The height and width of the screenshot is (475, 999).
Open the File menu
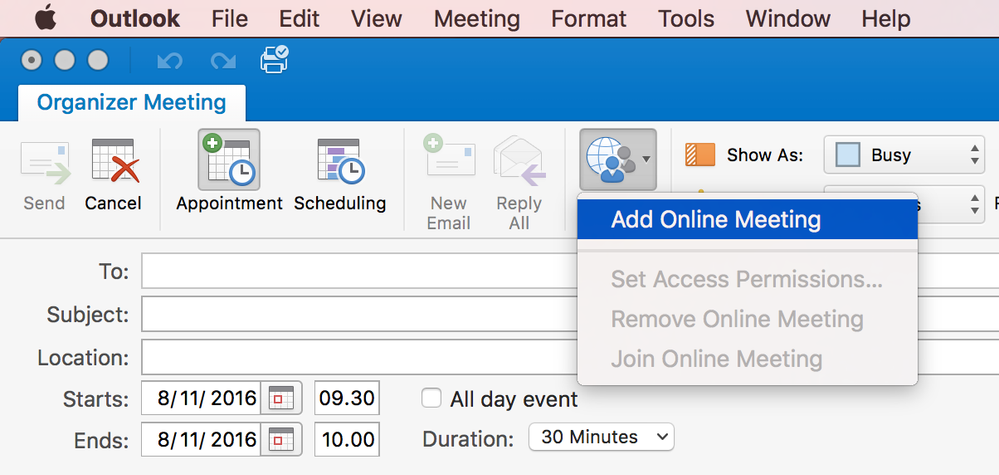[x=229, y=18]
